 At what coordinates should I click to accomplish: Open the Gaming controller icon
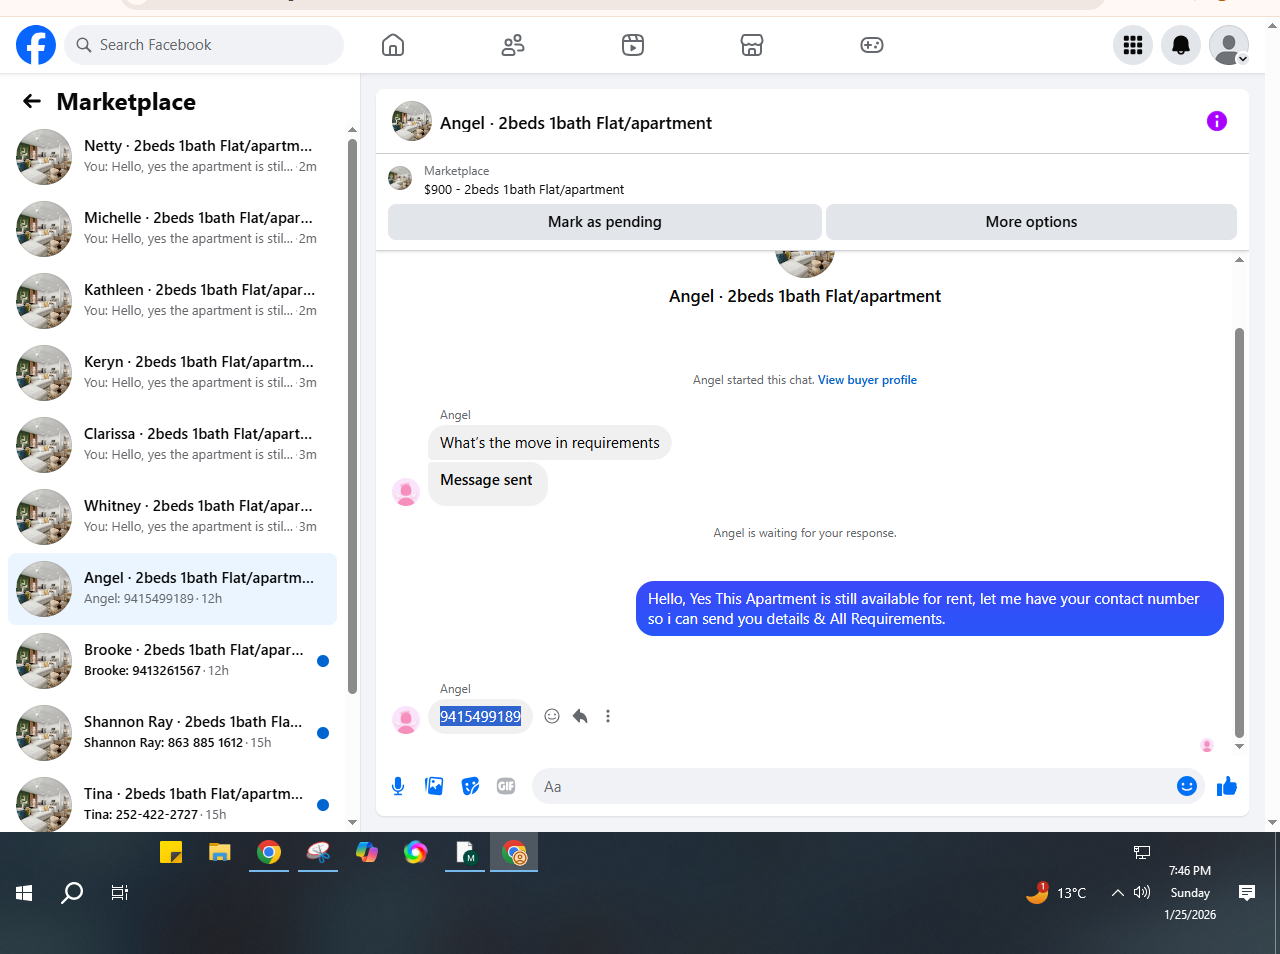point(872,45)
